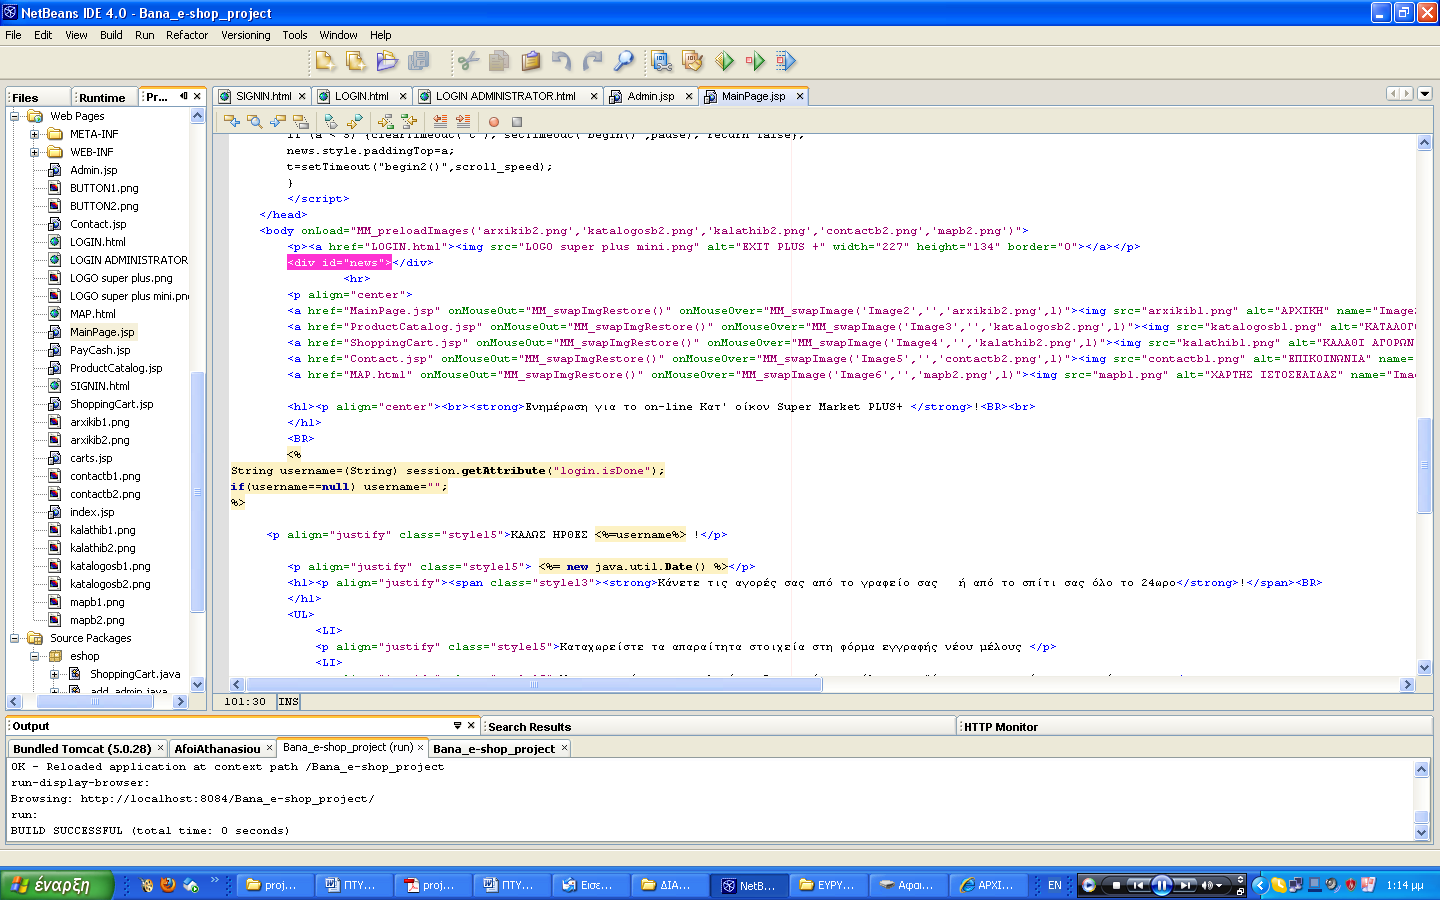Click the Open Project folder icon
This screenshot has height=900, width=1440.
pyautogui.click(x=387, y=61)
